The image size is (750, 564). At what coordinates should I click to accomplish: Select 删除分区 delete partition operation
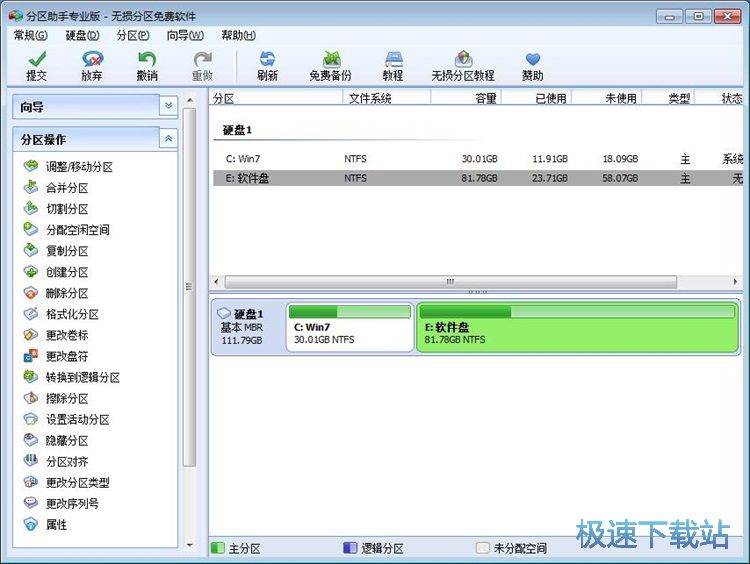[56, 293]
